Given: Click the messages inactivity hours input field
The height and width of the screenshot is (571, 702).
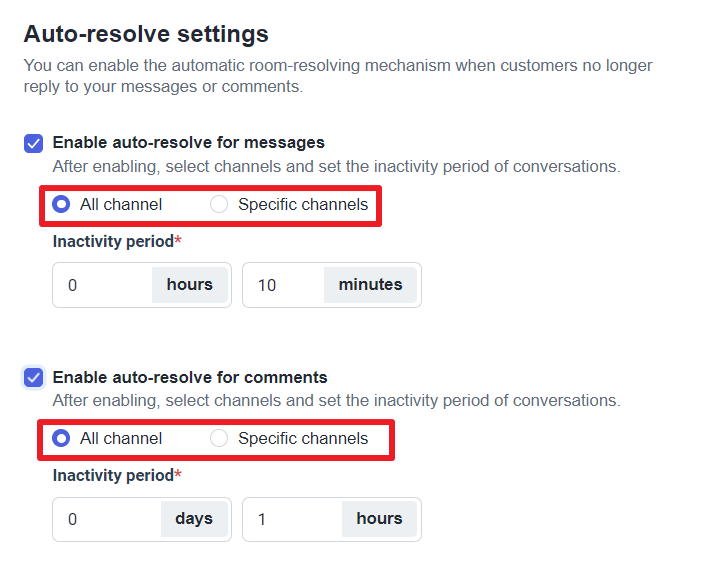Looking at the screenshot, I should point(102,285).
